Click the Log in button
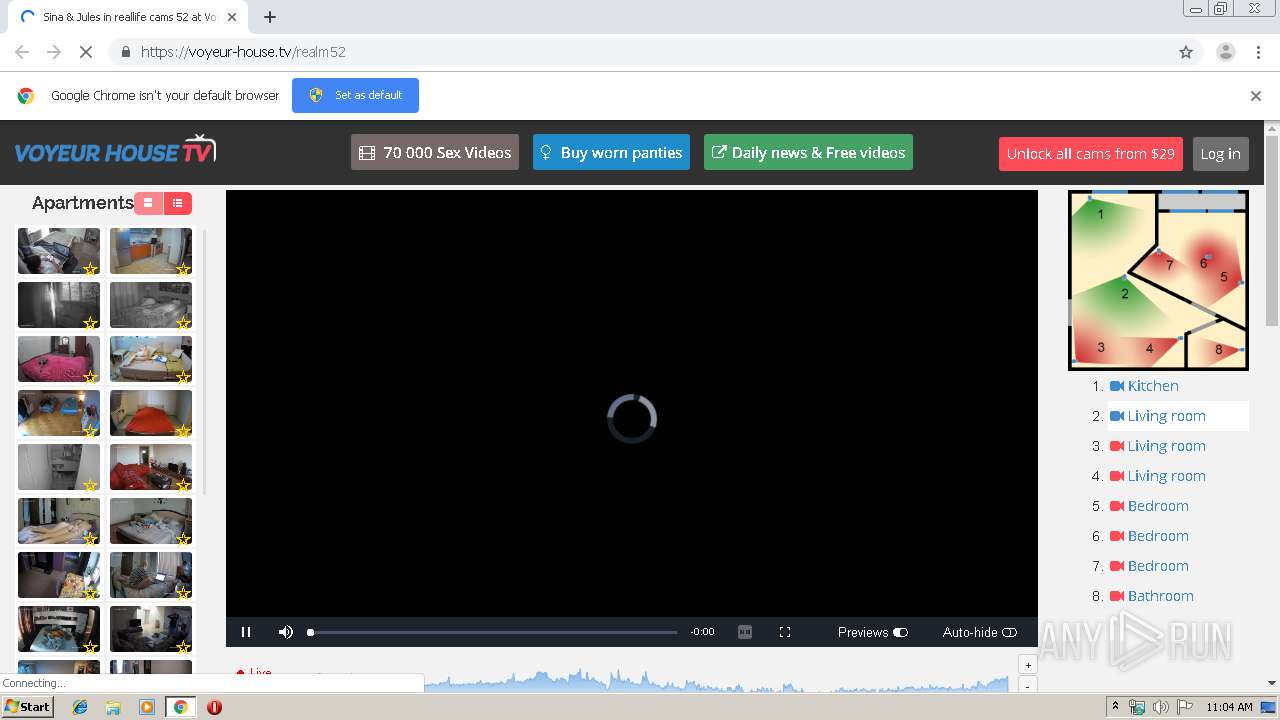 point(1220,153)
